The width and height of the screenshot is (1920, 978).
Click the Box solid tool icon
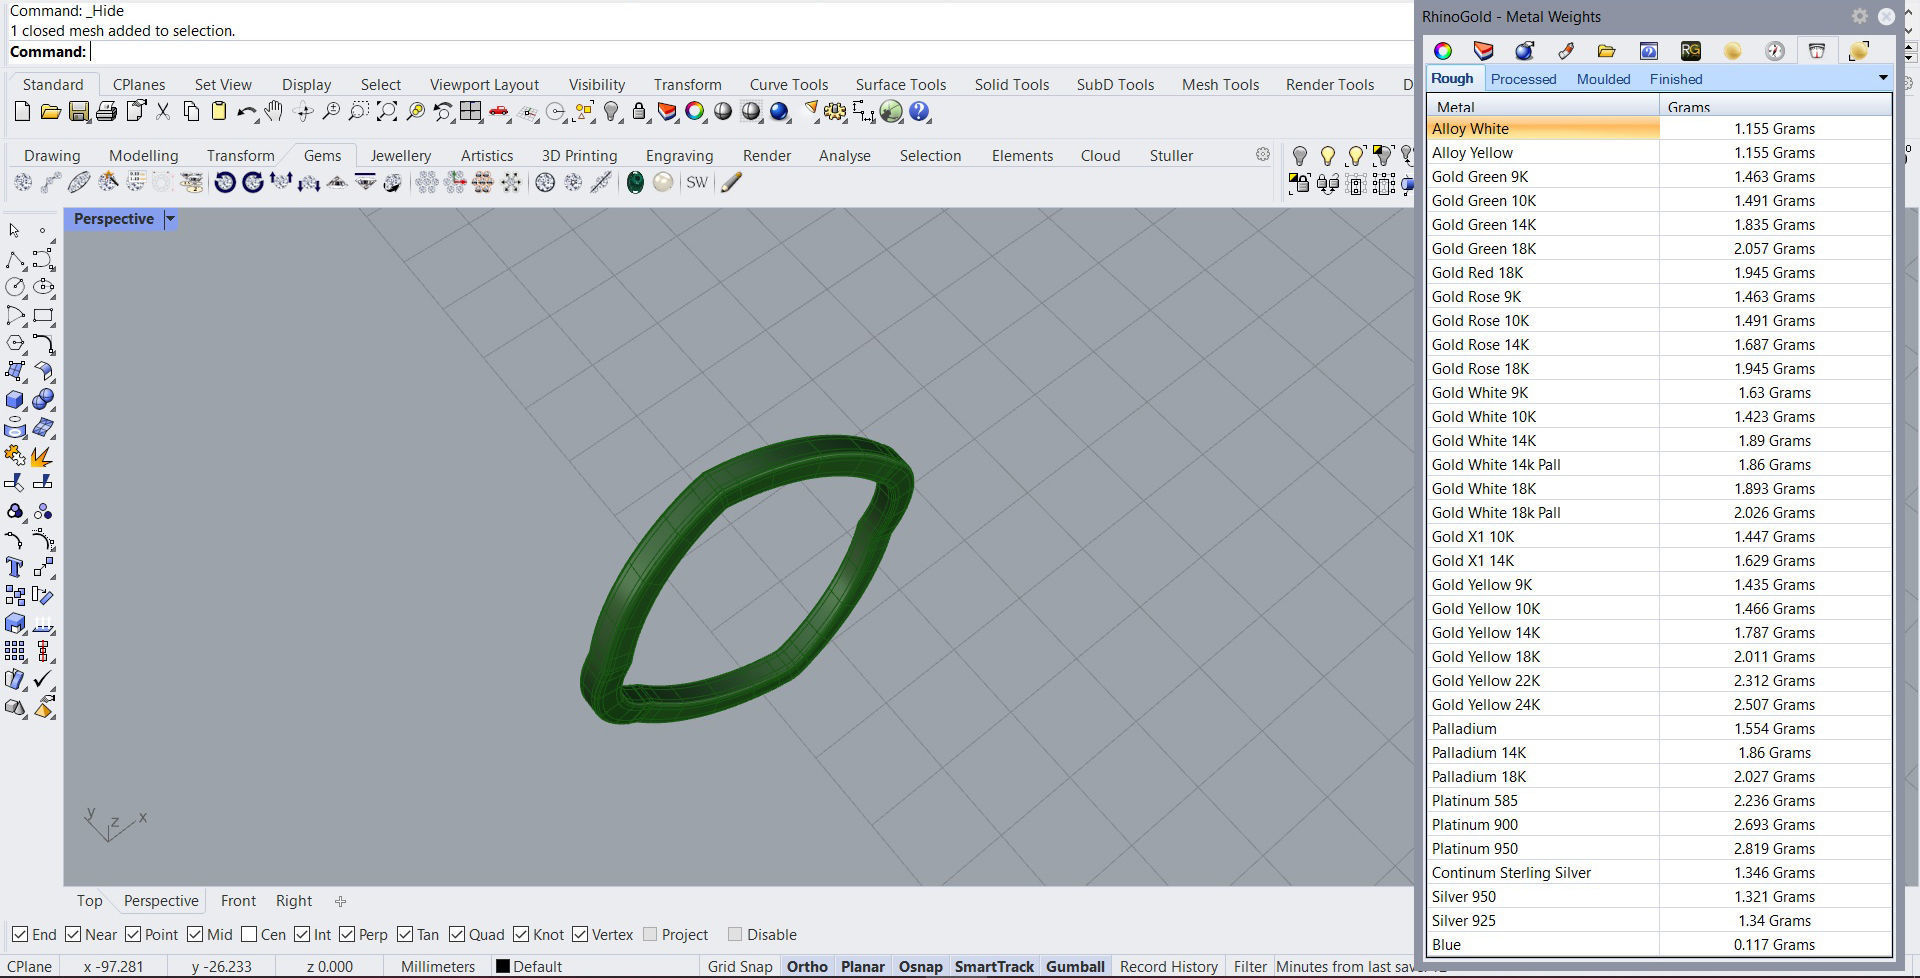(15, 400)
